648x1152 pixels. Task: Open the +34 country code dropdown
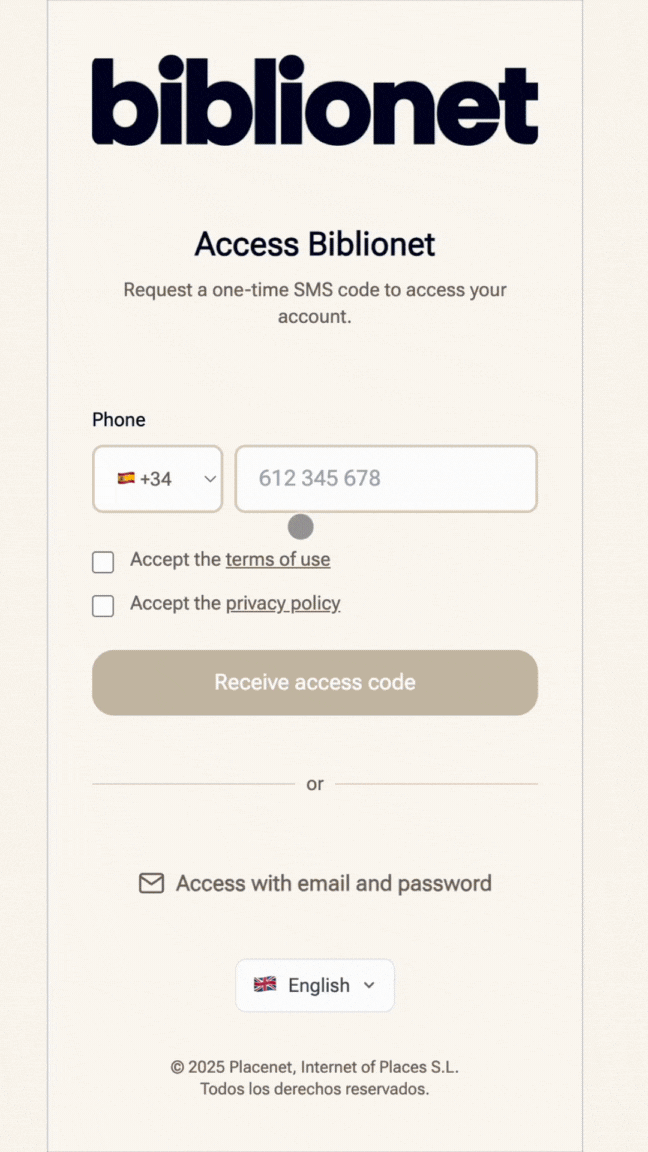pos(157,479)
